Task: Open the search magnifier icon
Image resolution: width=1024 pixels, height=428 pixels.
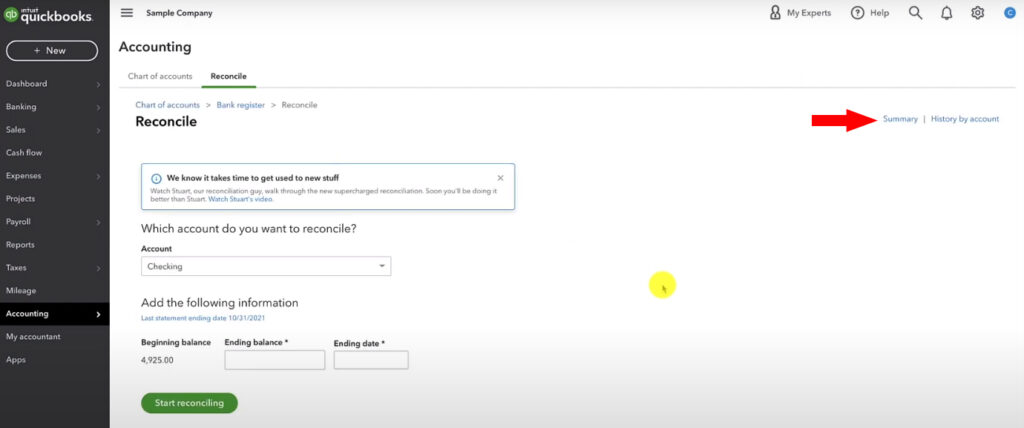Action: pyautogui.click(x=916, y=13)
